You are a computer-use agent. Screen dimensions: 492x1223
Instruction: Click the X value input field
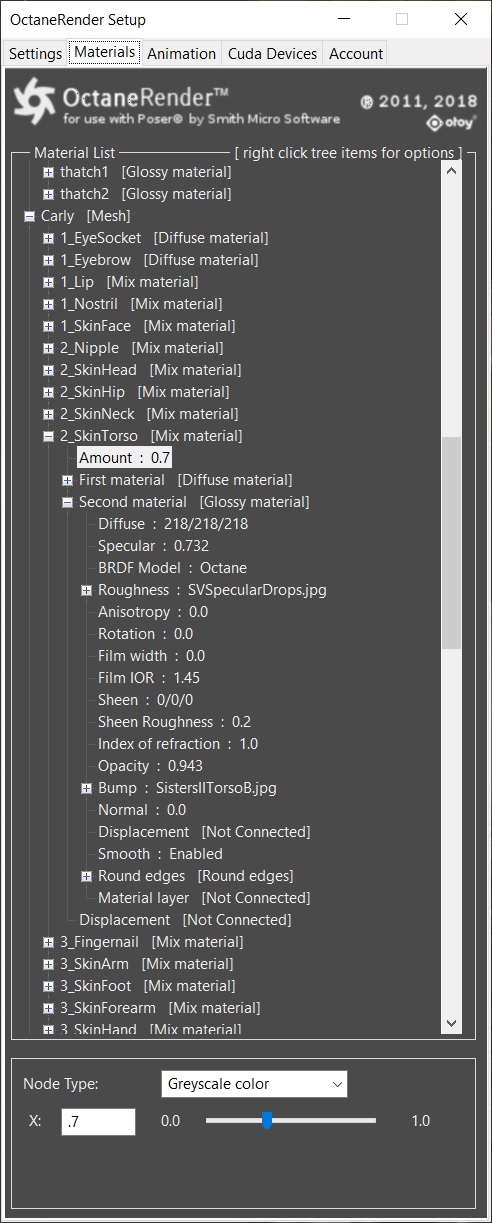click(98, 1121)
